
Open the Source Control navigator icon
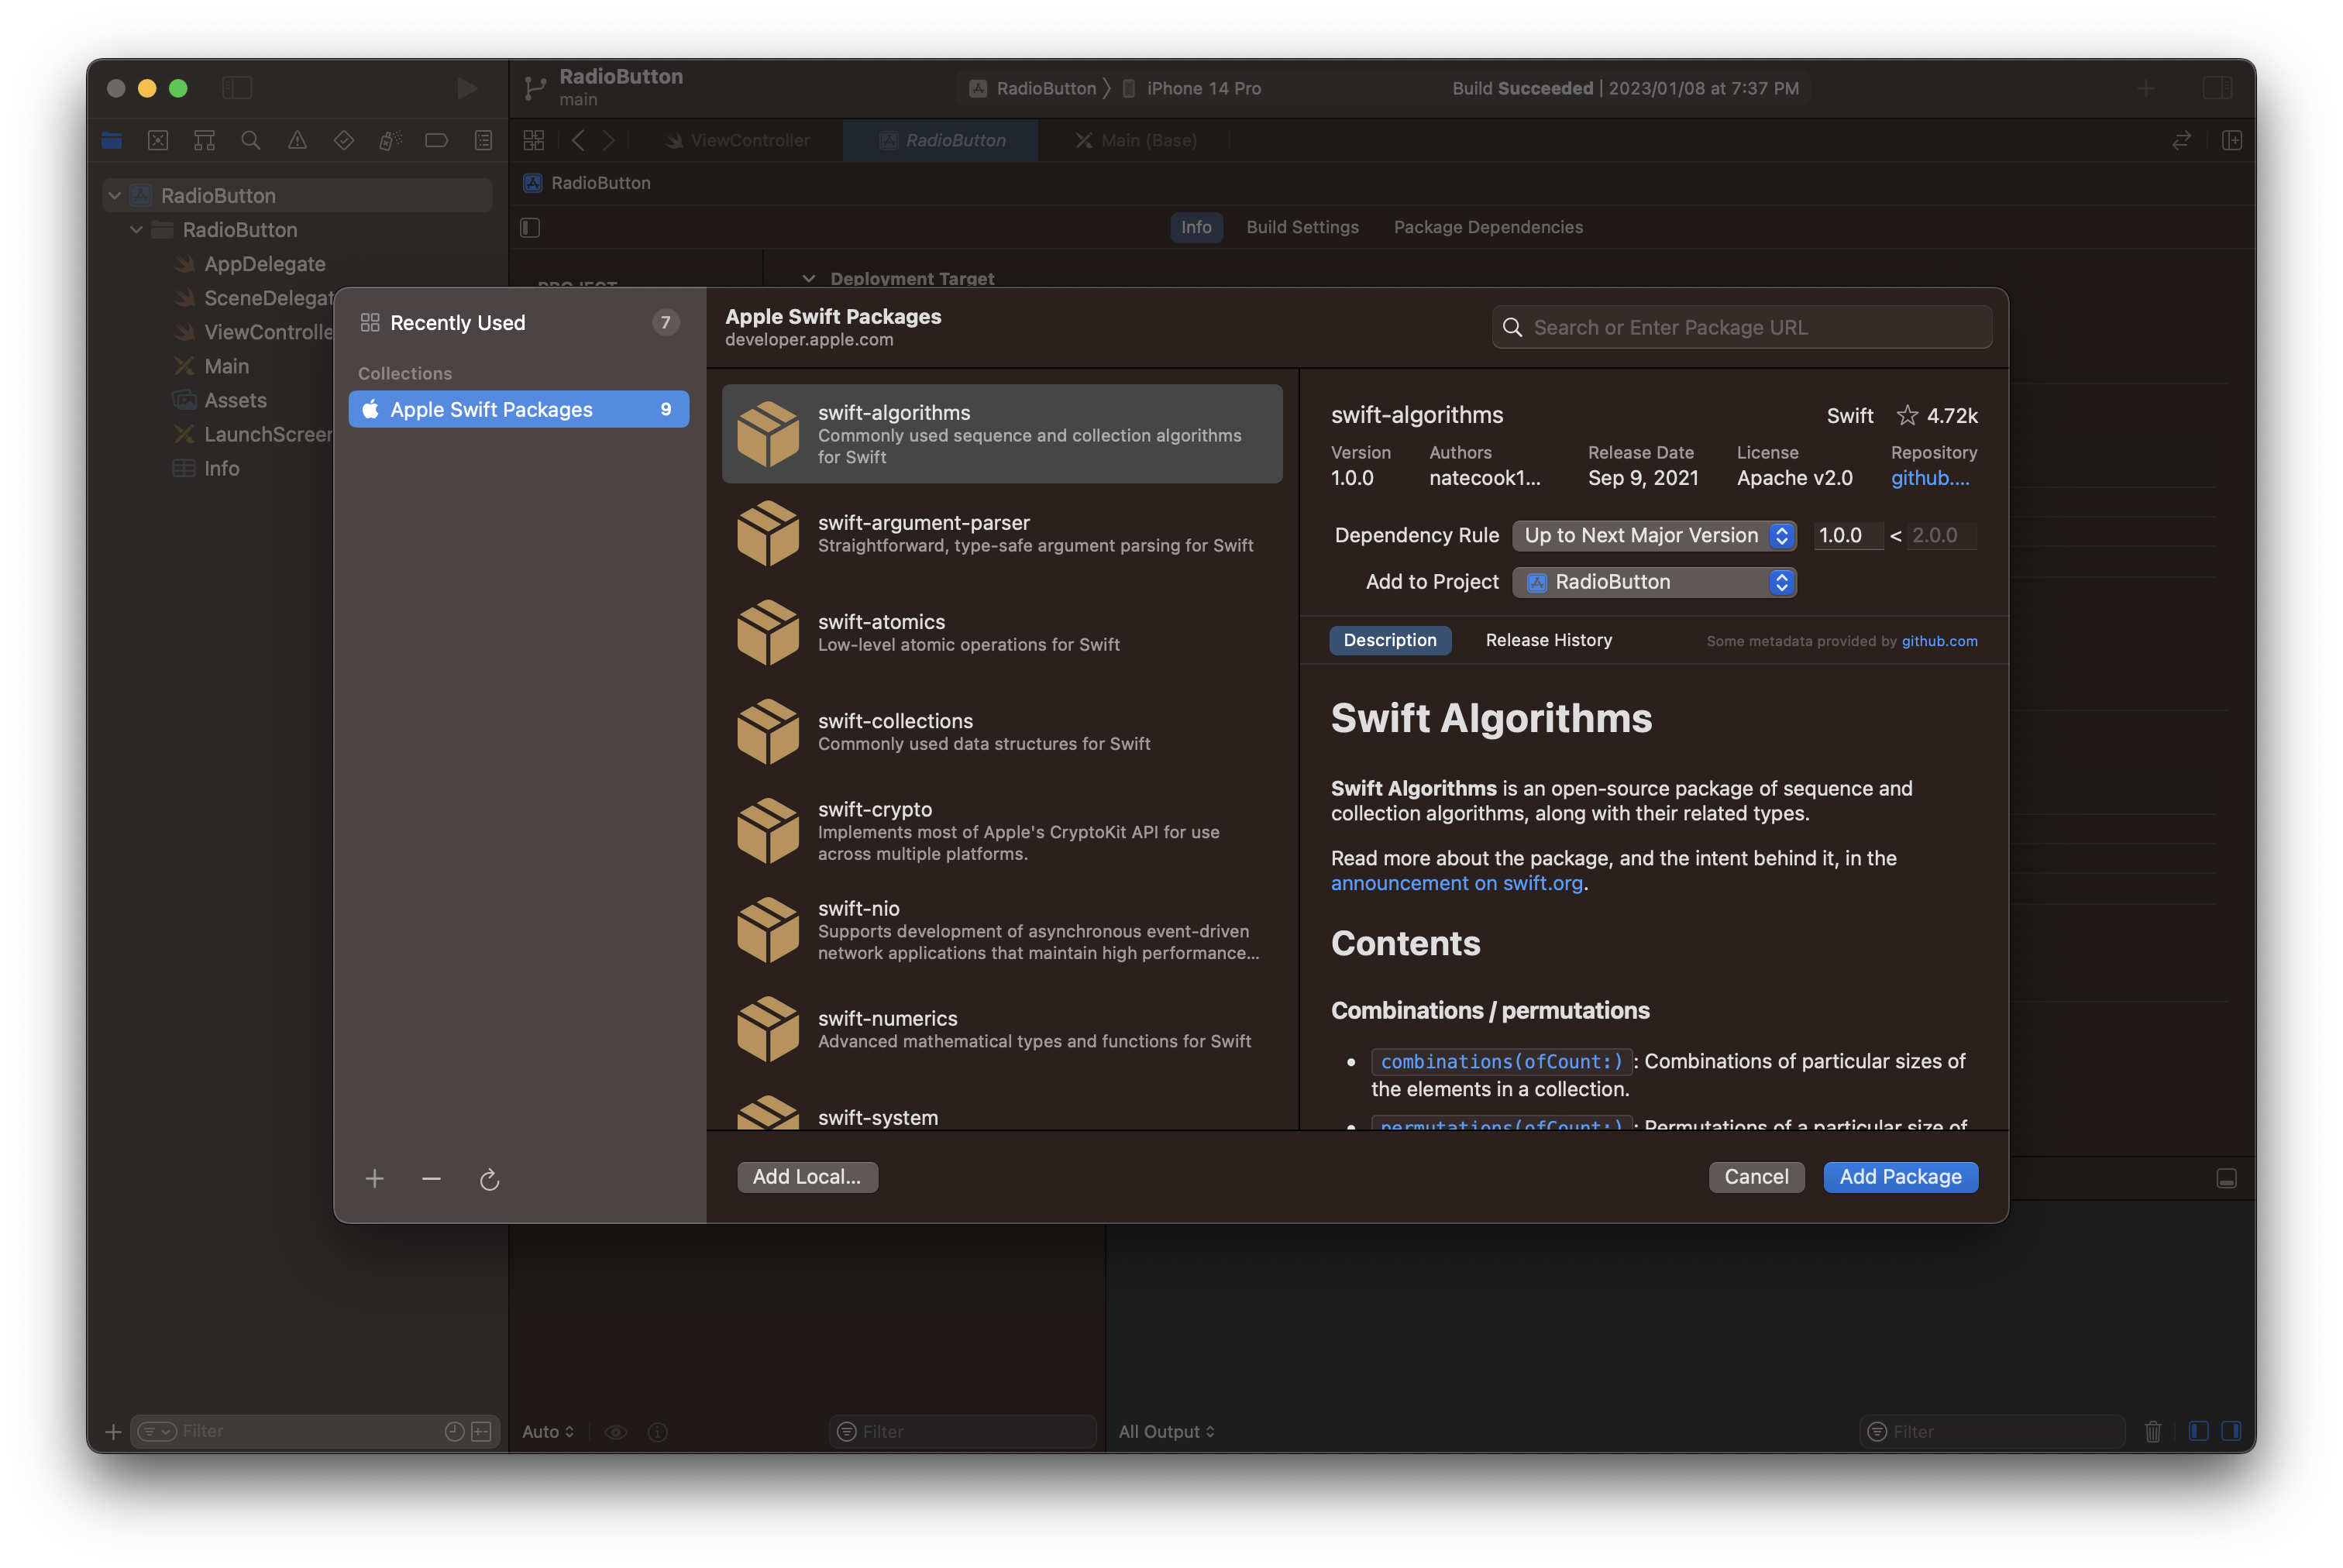[158, 141]
